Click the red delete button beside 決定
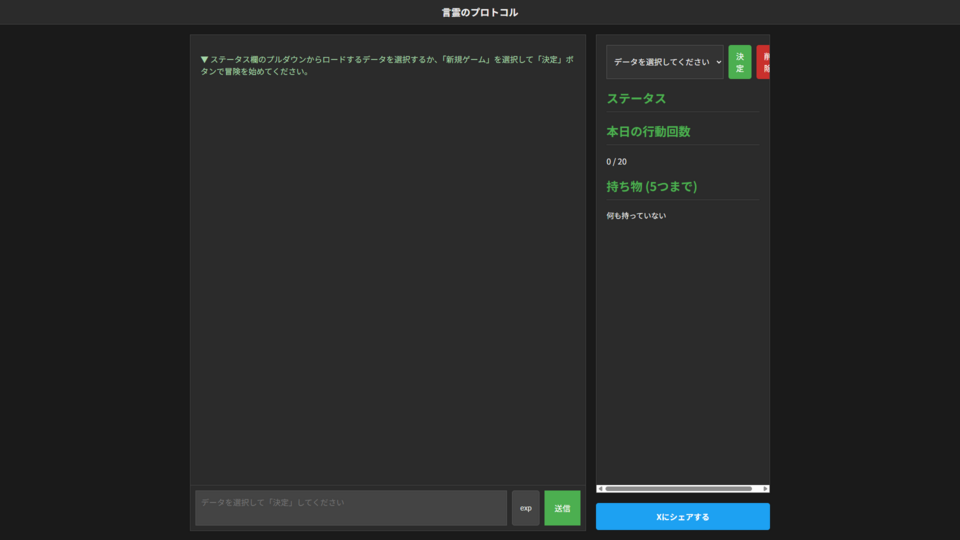The height and width of the screenshot is (540, 960). [x=763, y=62]
